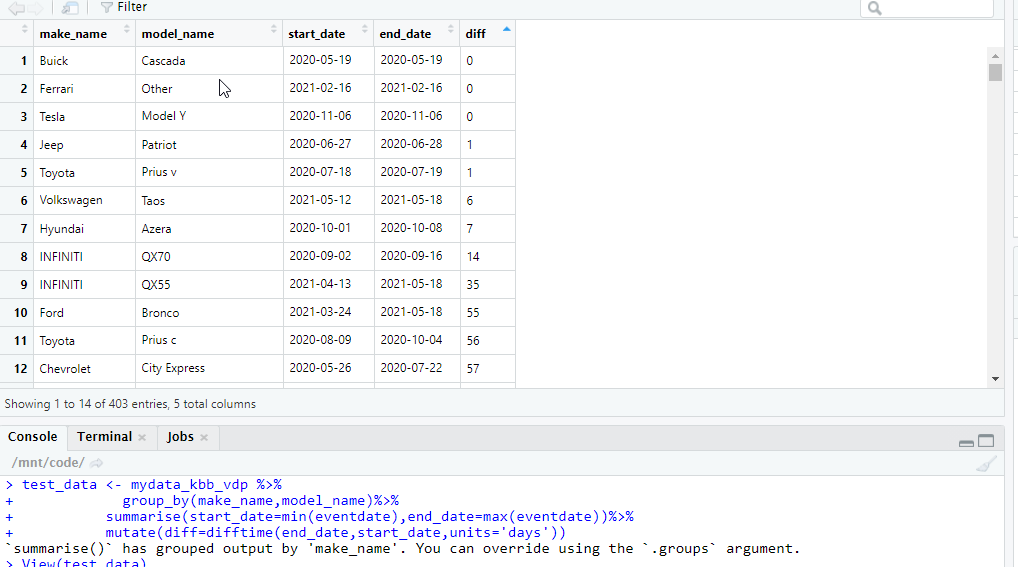Open the Filter tool

(123, 7)
